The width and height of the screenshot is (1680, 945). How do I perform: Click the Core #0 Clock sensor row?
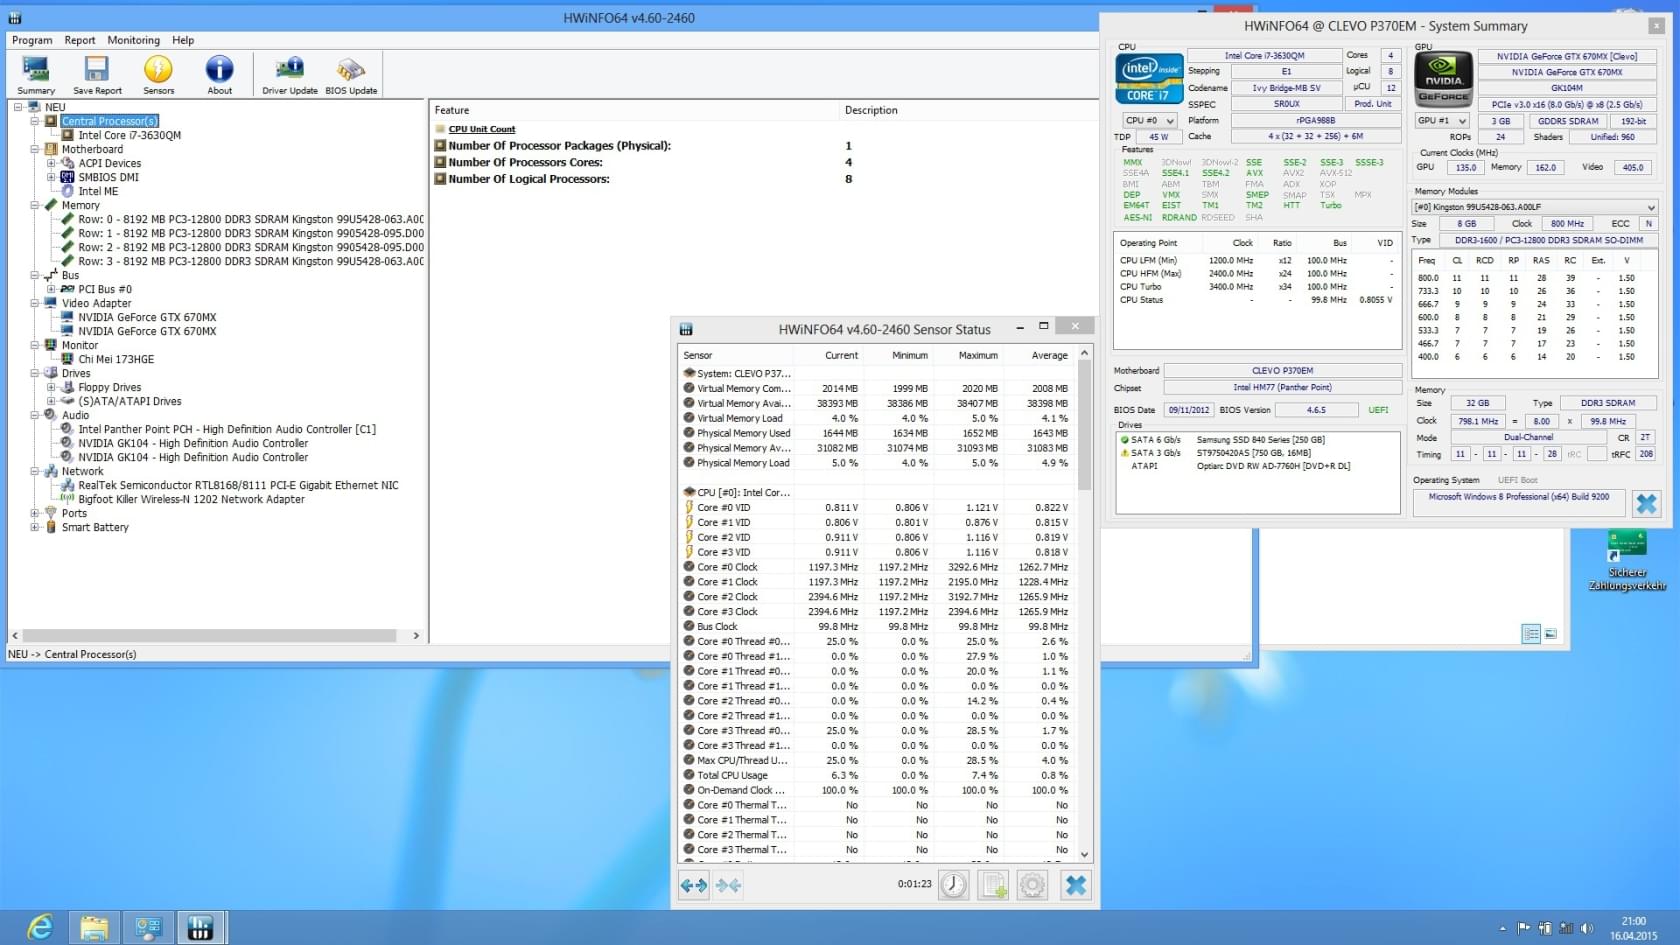875,567
